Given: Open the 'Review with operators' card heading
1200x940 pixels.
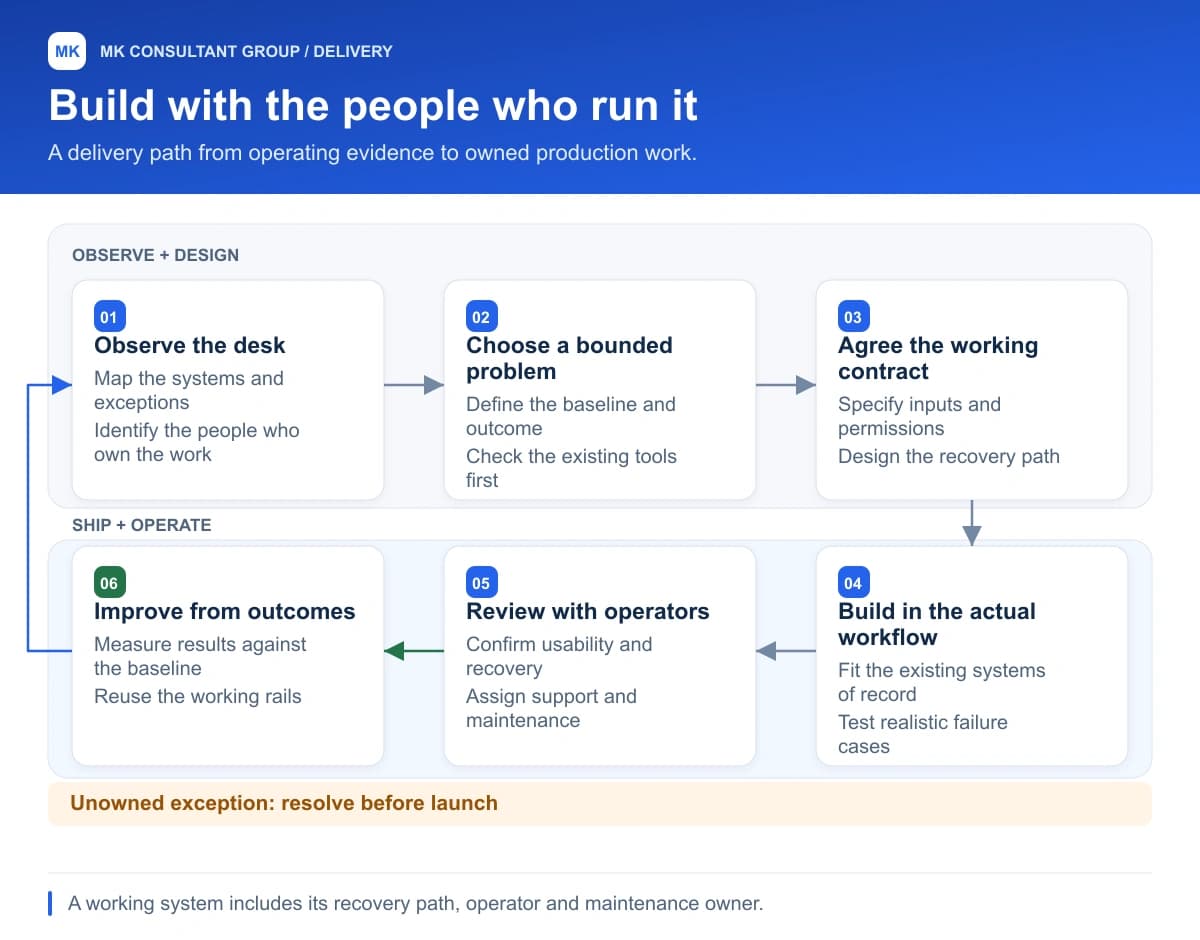Looking at the screenshot, I should coord(588,611).
